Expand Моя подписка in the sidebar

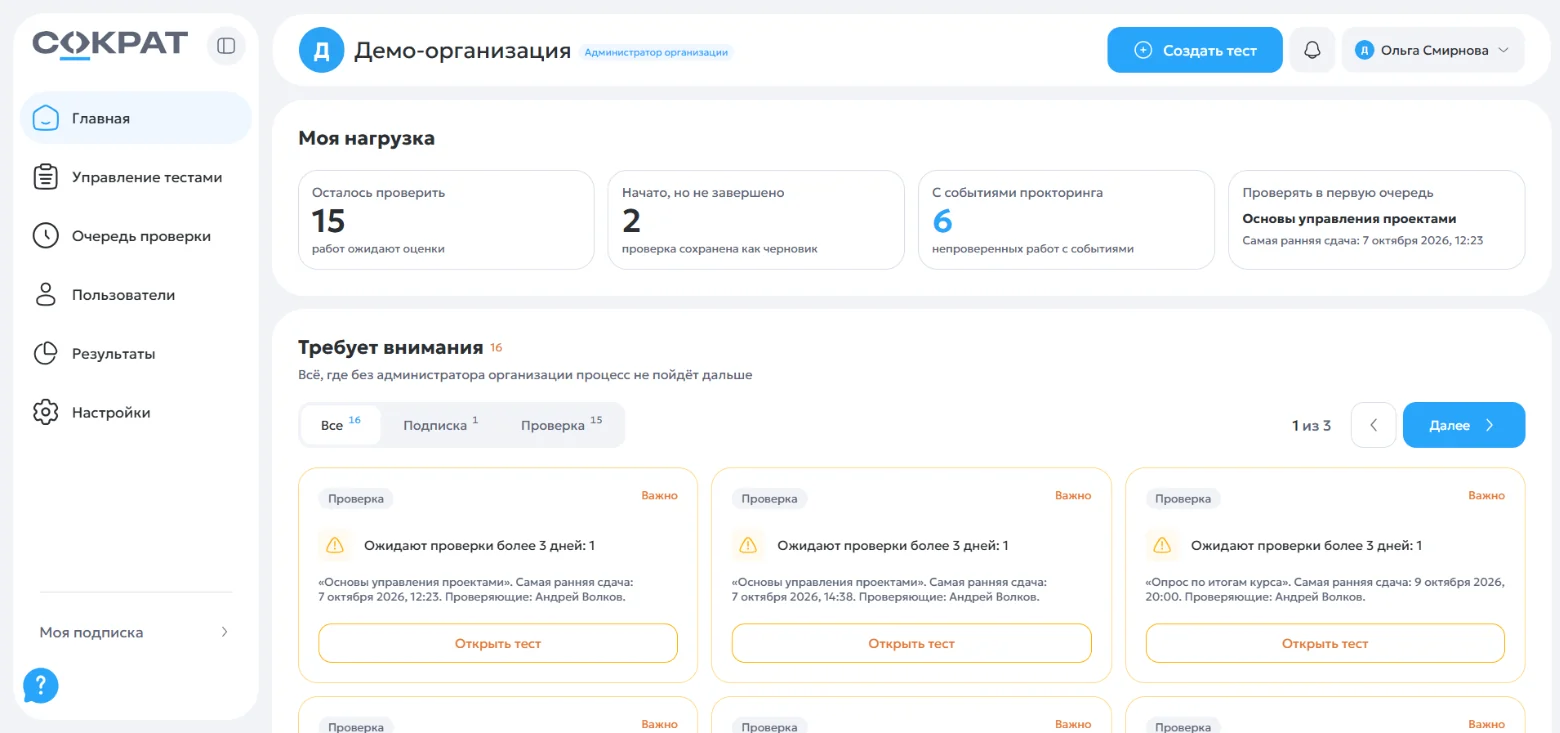tap(135, 632)
